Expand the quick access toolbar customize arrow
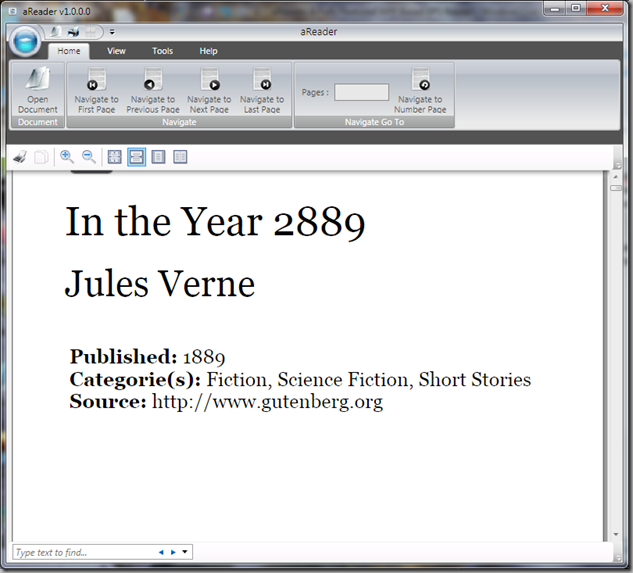This screenshot has width=633, height=573. [112, 31]
